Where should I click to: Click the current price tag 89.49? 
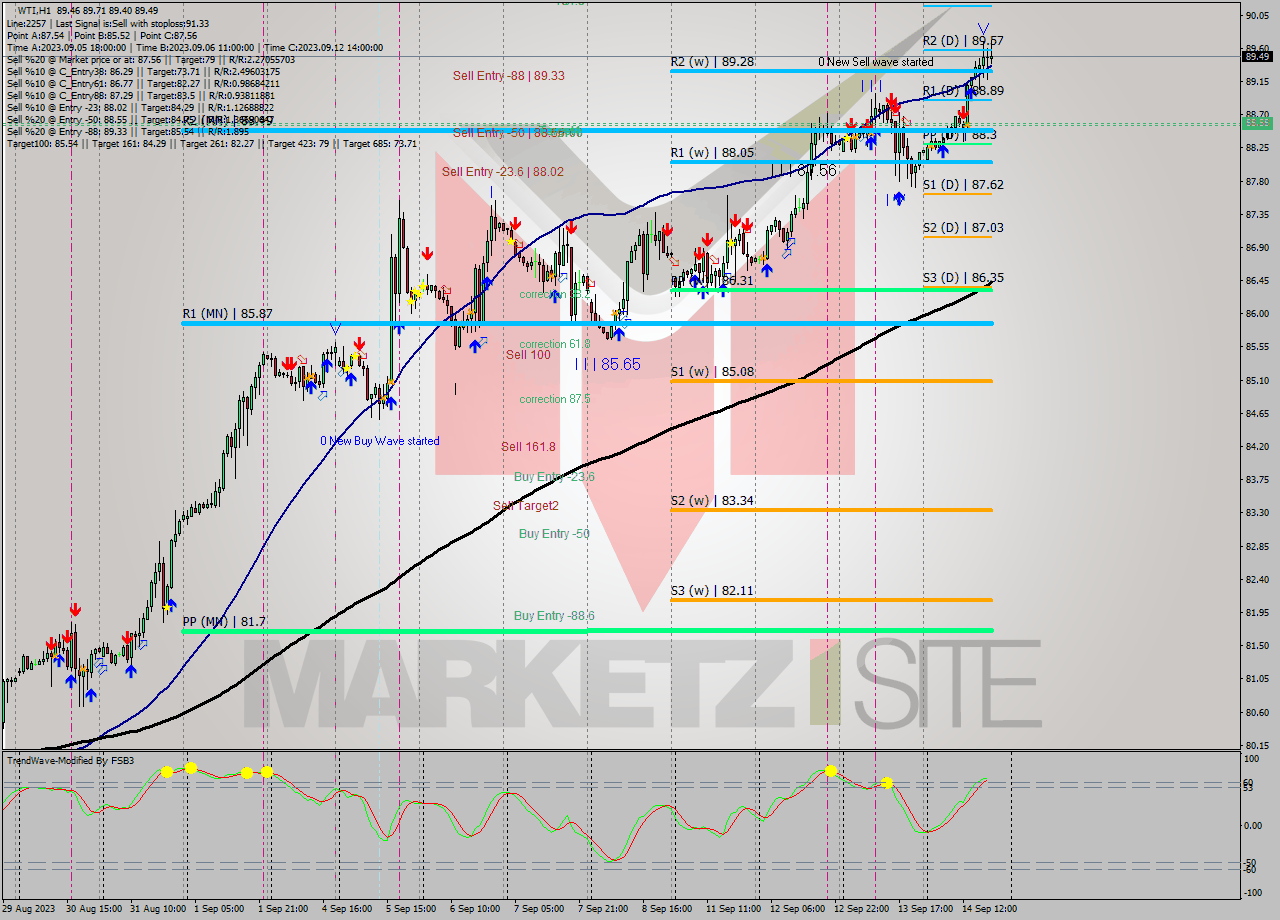[1257, 56]
